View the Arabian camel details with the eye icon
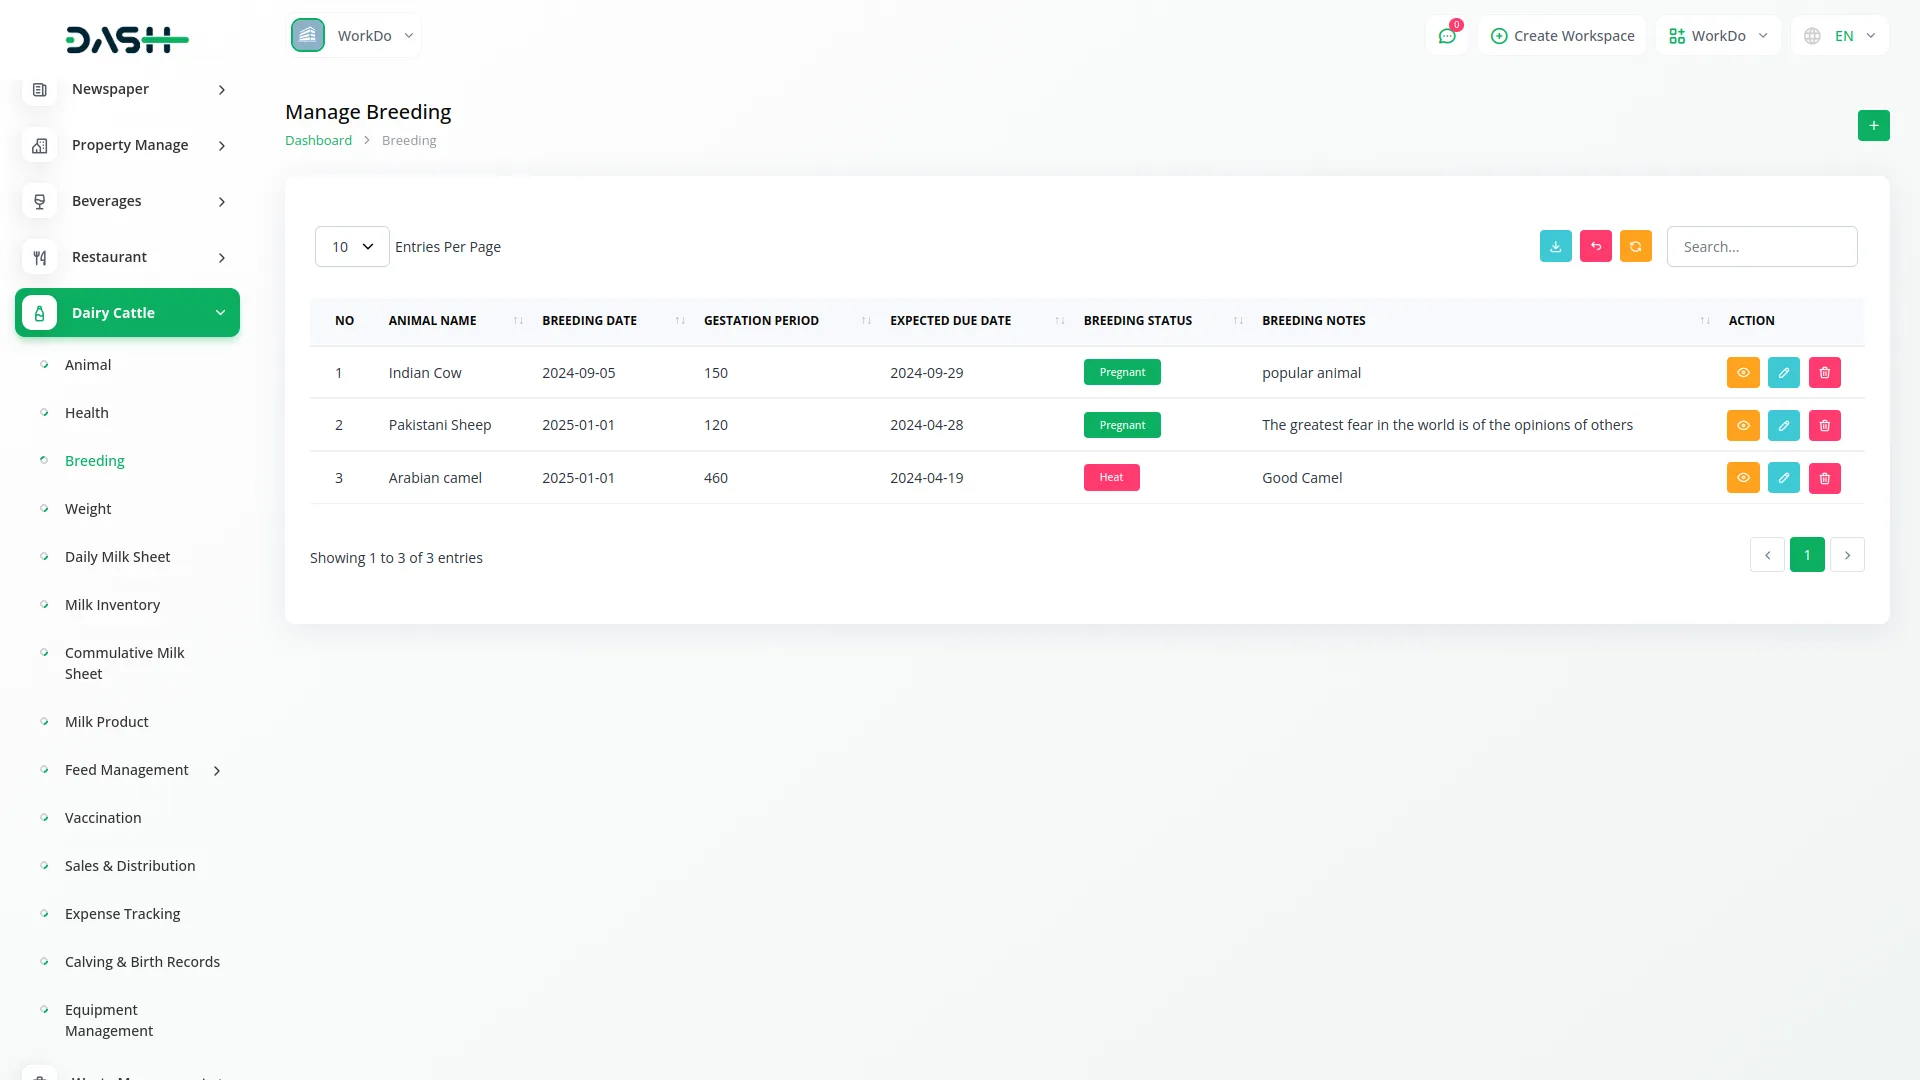 (1742, 478)
